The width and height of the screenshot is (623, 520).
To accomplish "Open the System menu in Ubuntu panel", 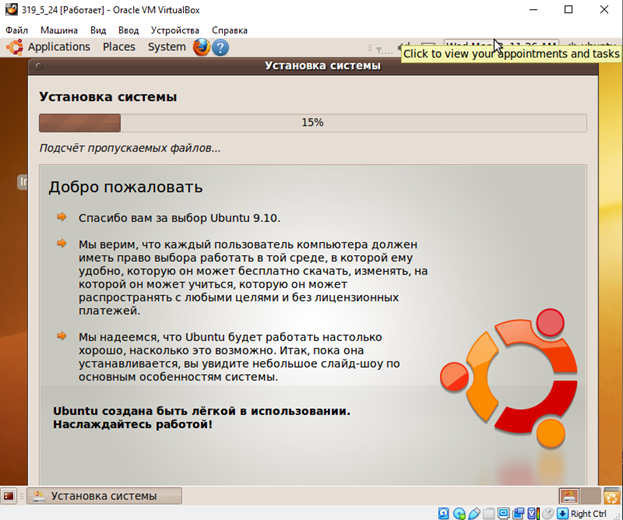I will click(x=166, y=47).
